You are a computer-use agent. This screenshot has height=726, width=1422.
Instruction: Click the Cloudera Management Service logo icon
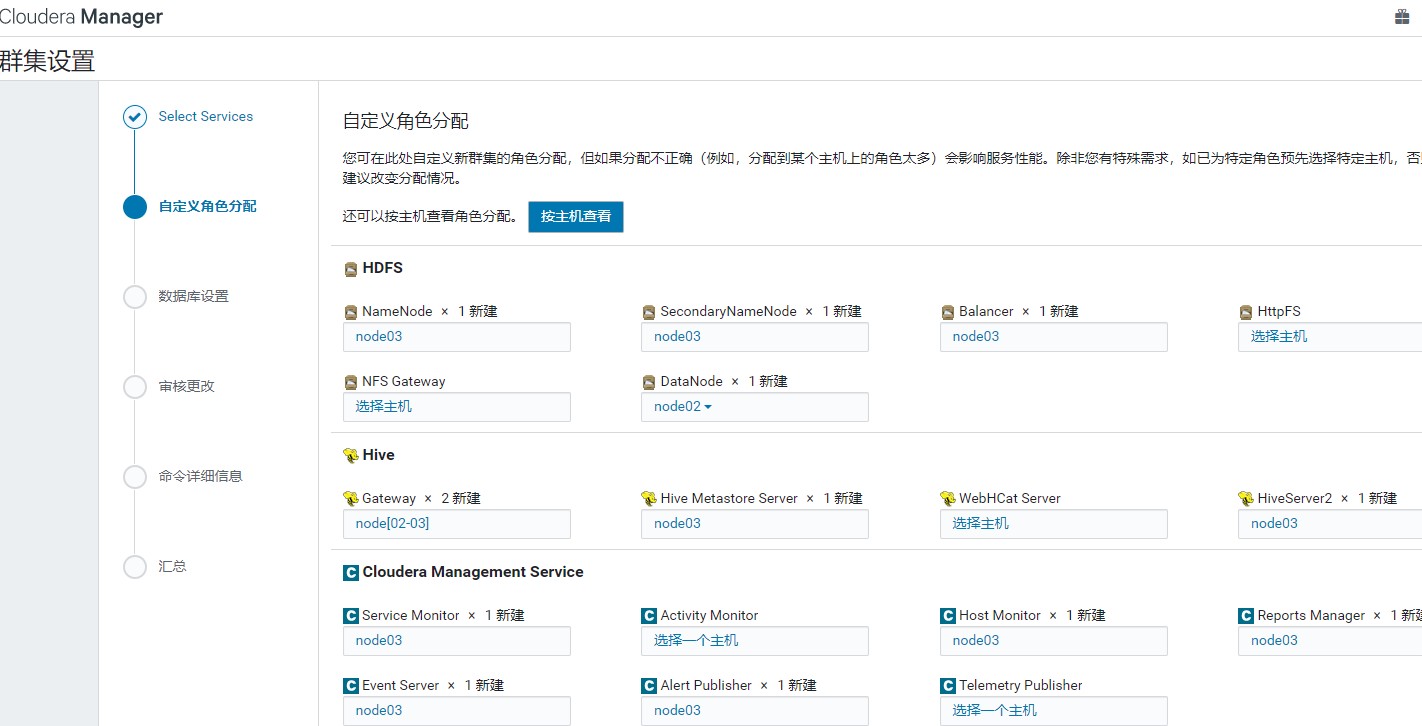350,573
